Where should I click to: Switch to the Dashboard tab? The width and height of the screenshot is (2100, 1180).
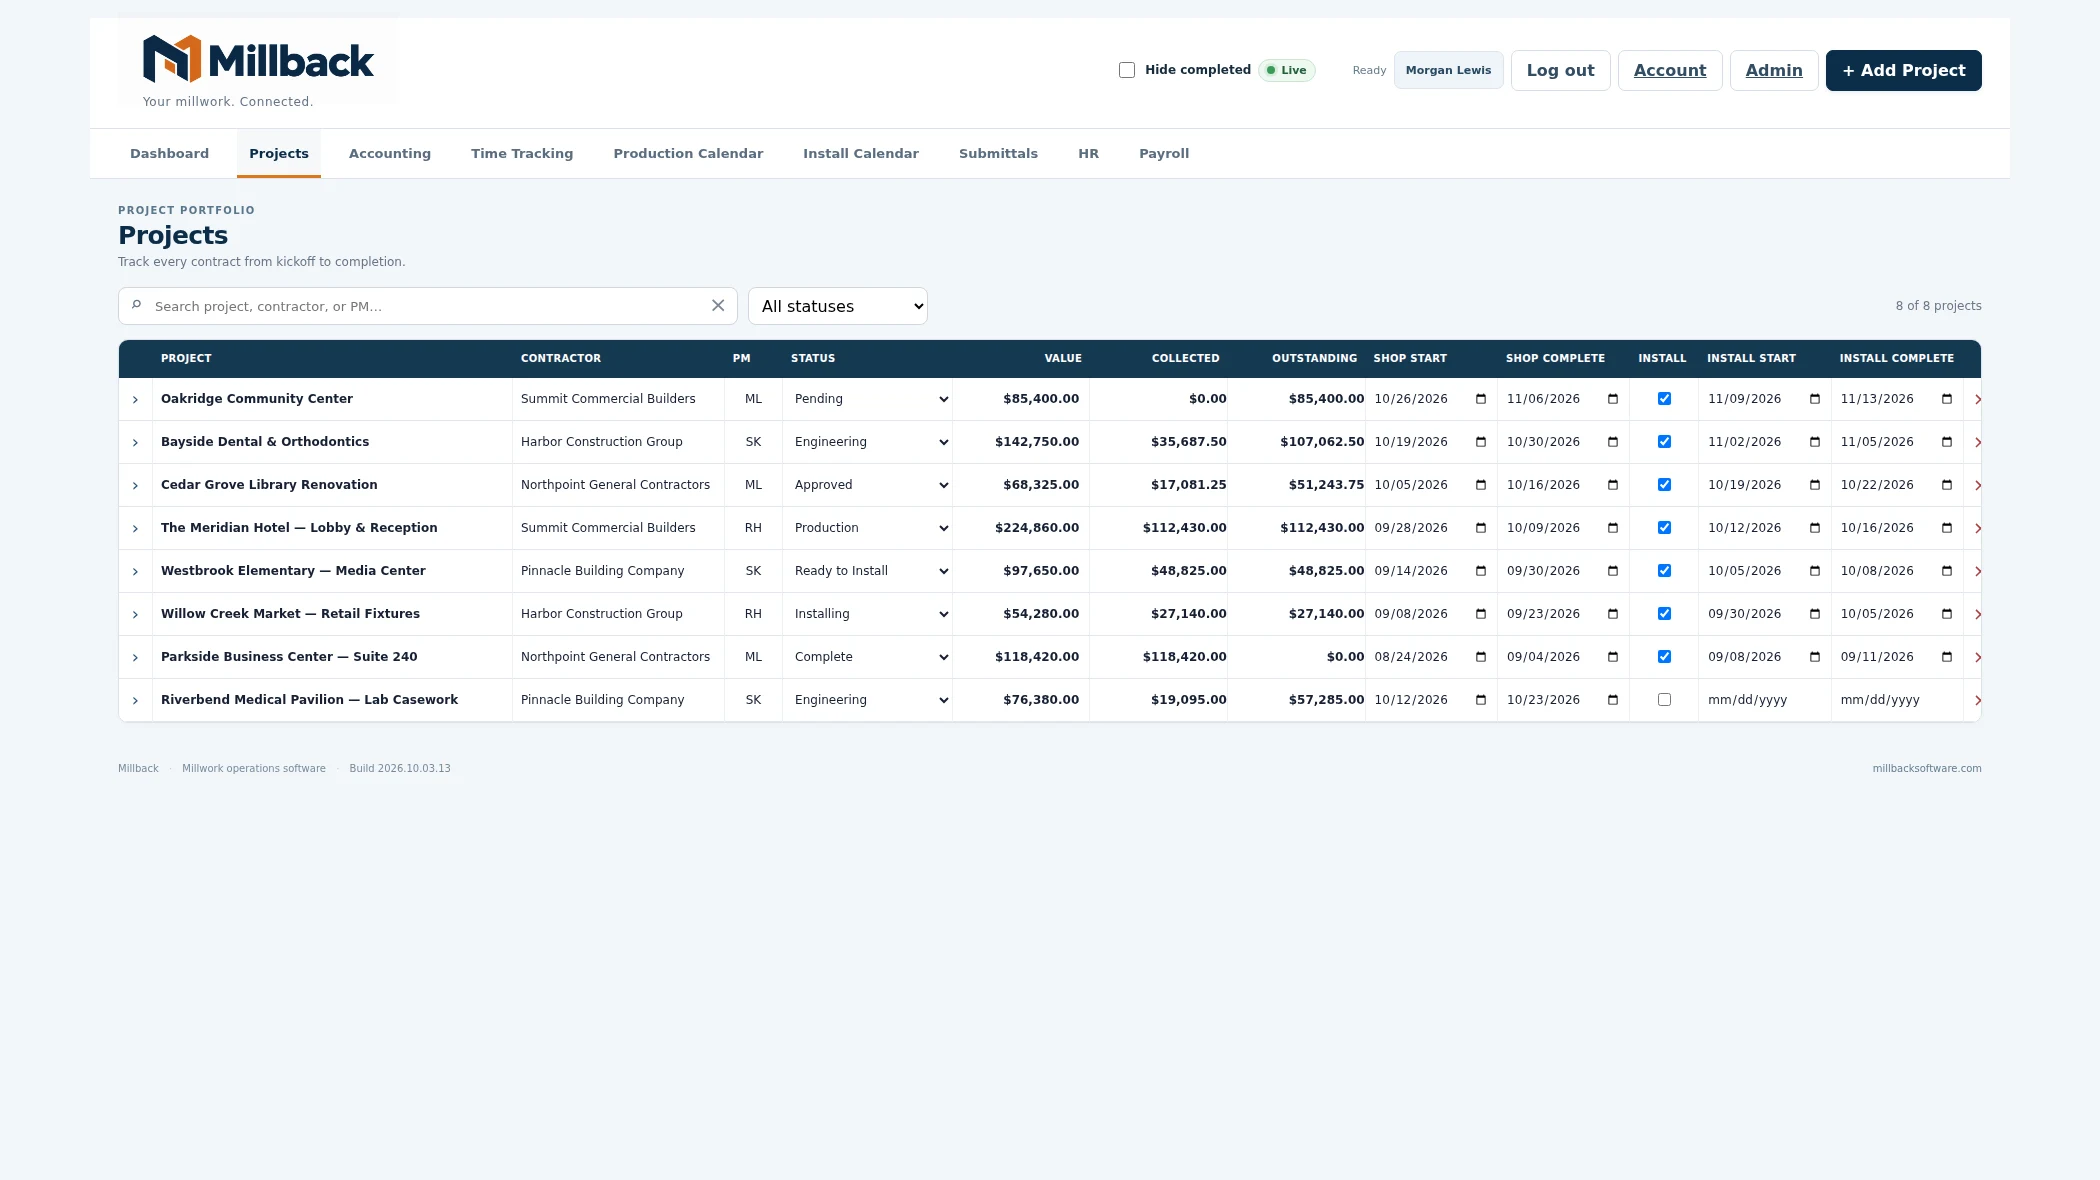point(169,153)
